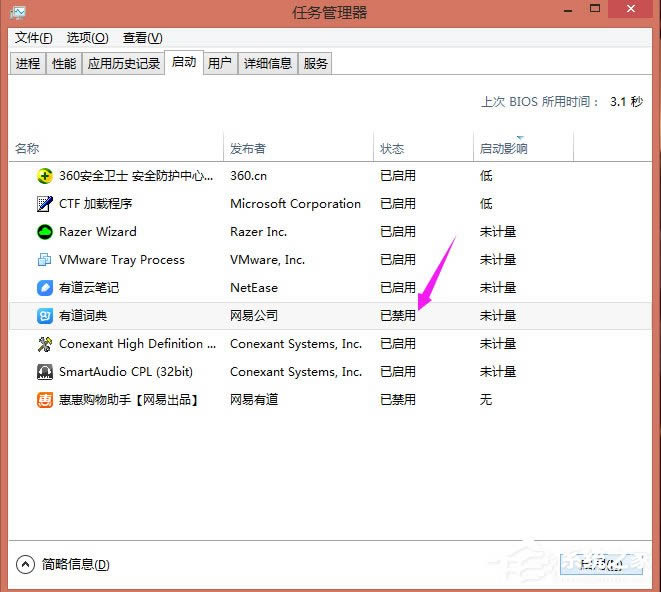The image size is (661, 592).
Task: Click the enable/disable button at bottom right
Action: [x=601, y=564]
